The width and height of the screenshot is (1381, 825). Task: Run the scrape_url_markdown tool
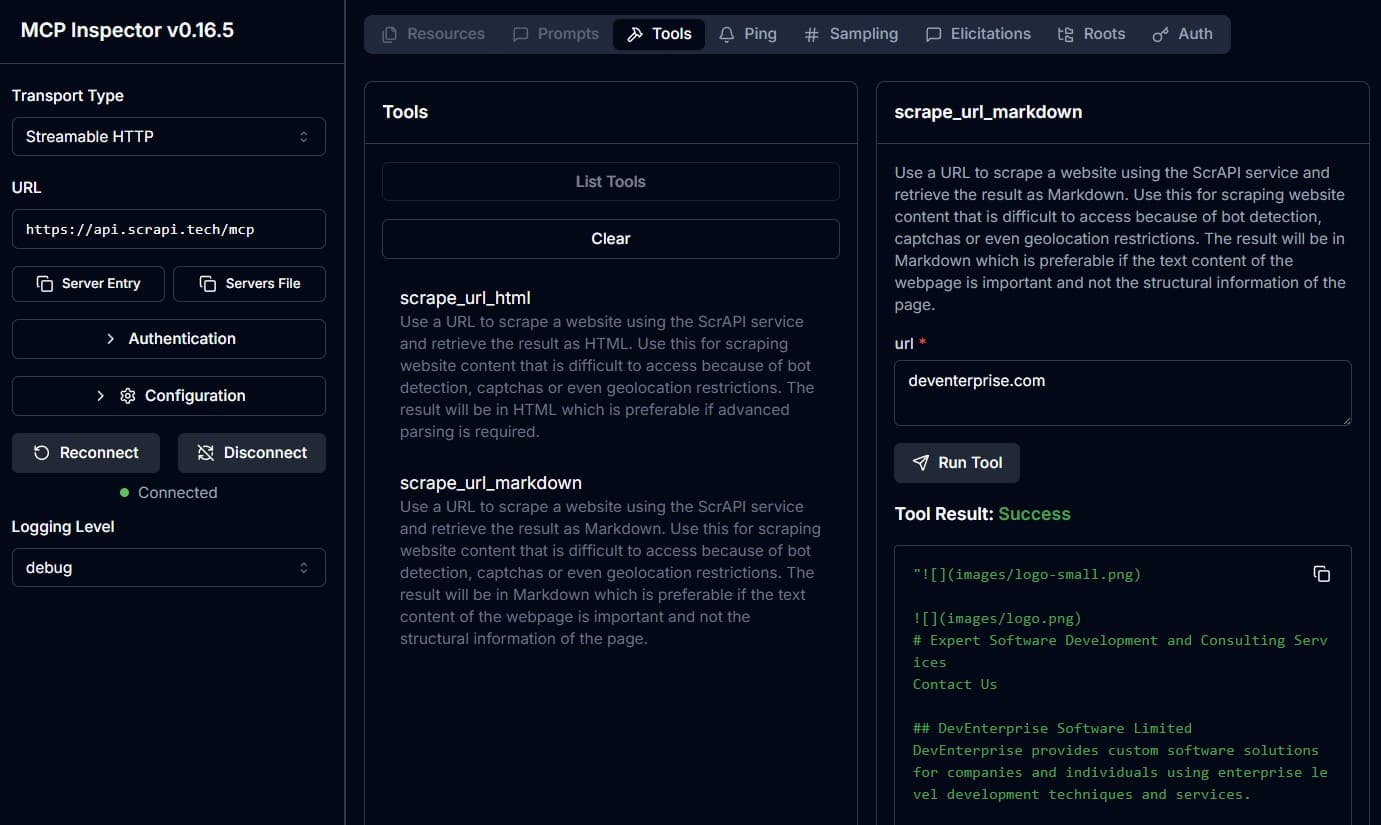pyautogui.click(x=956, y=462)
